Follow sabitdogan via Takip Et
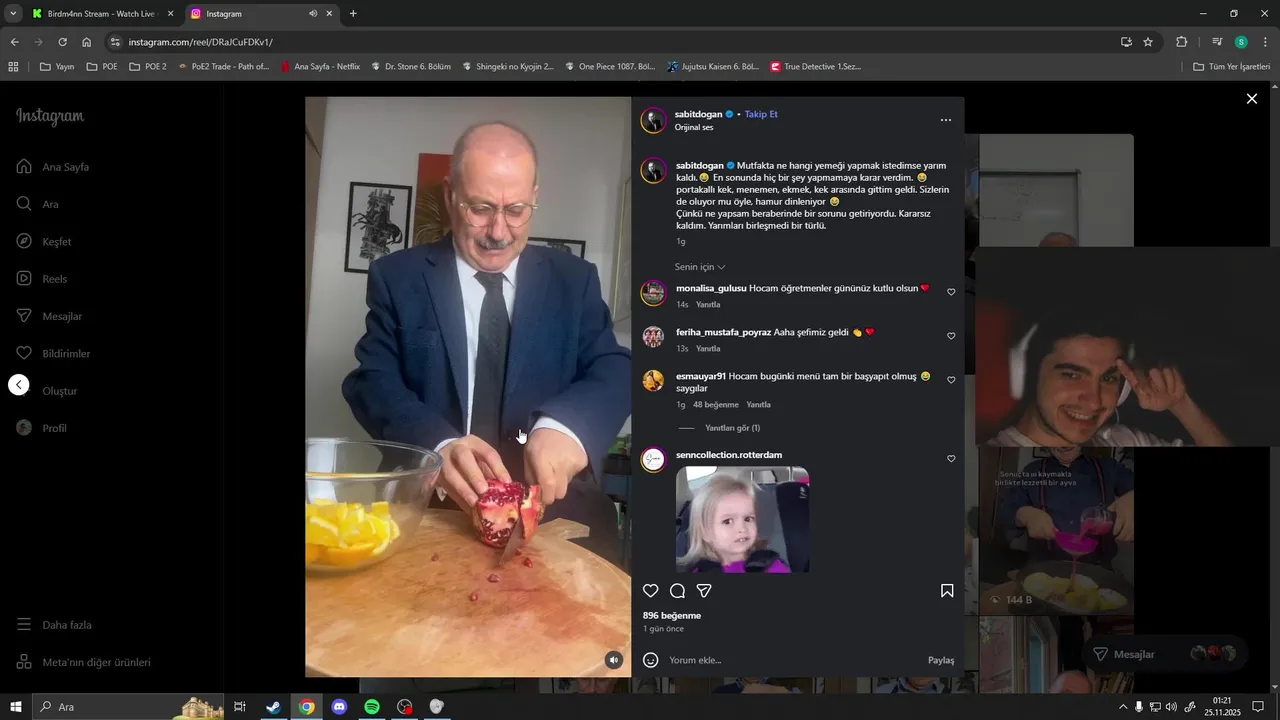 pos(761,114)
